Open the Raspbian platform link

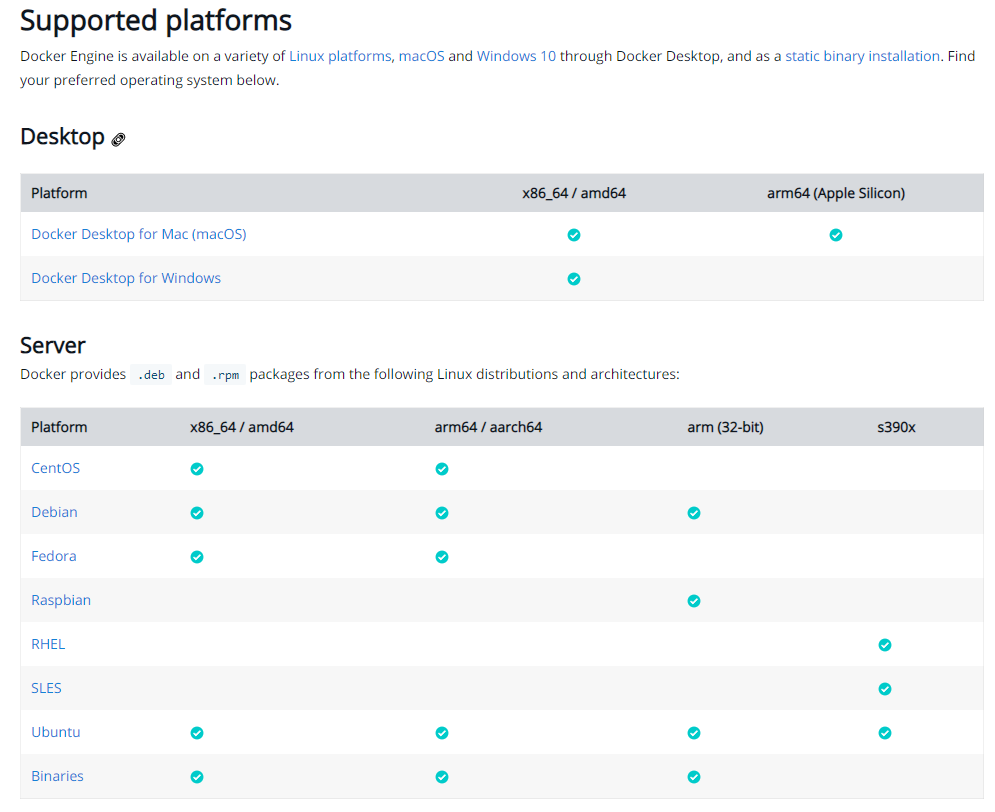click(61, 600)
